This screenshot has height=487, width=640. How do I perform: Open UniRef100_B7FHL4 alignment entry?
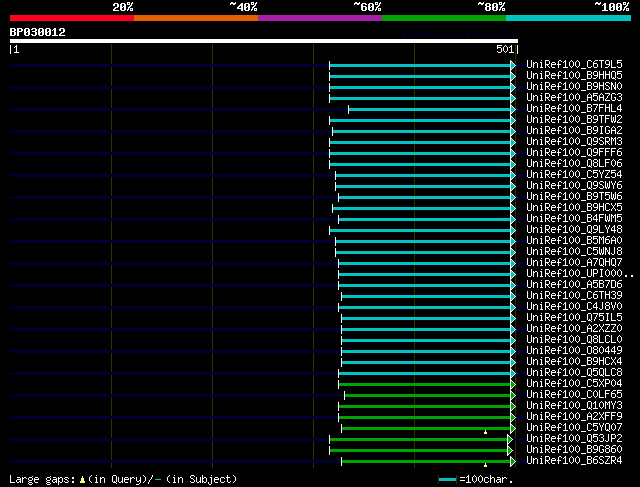tap(574, 109)
